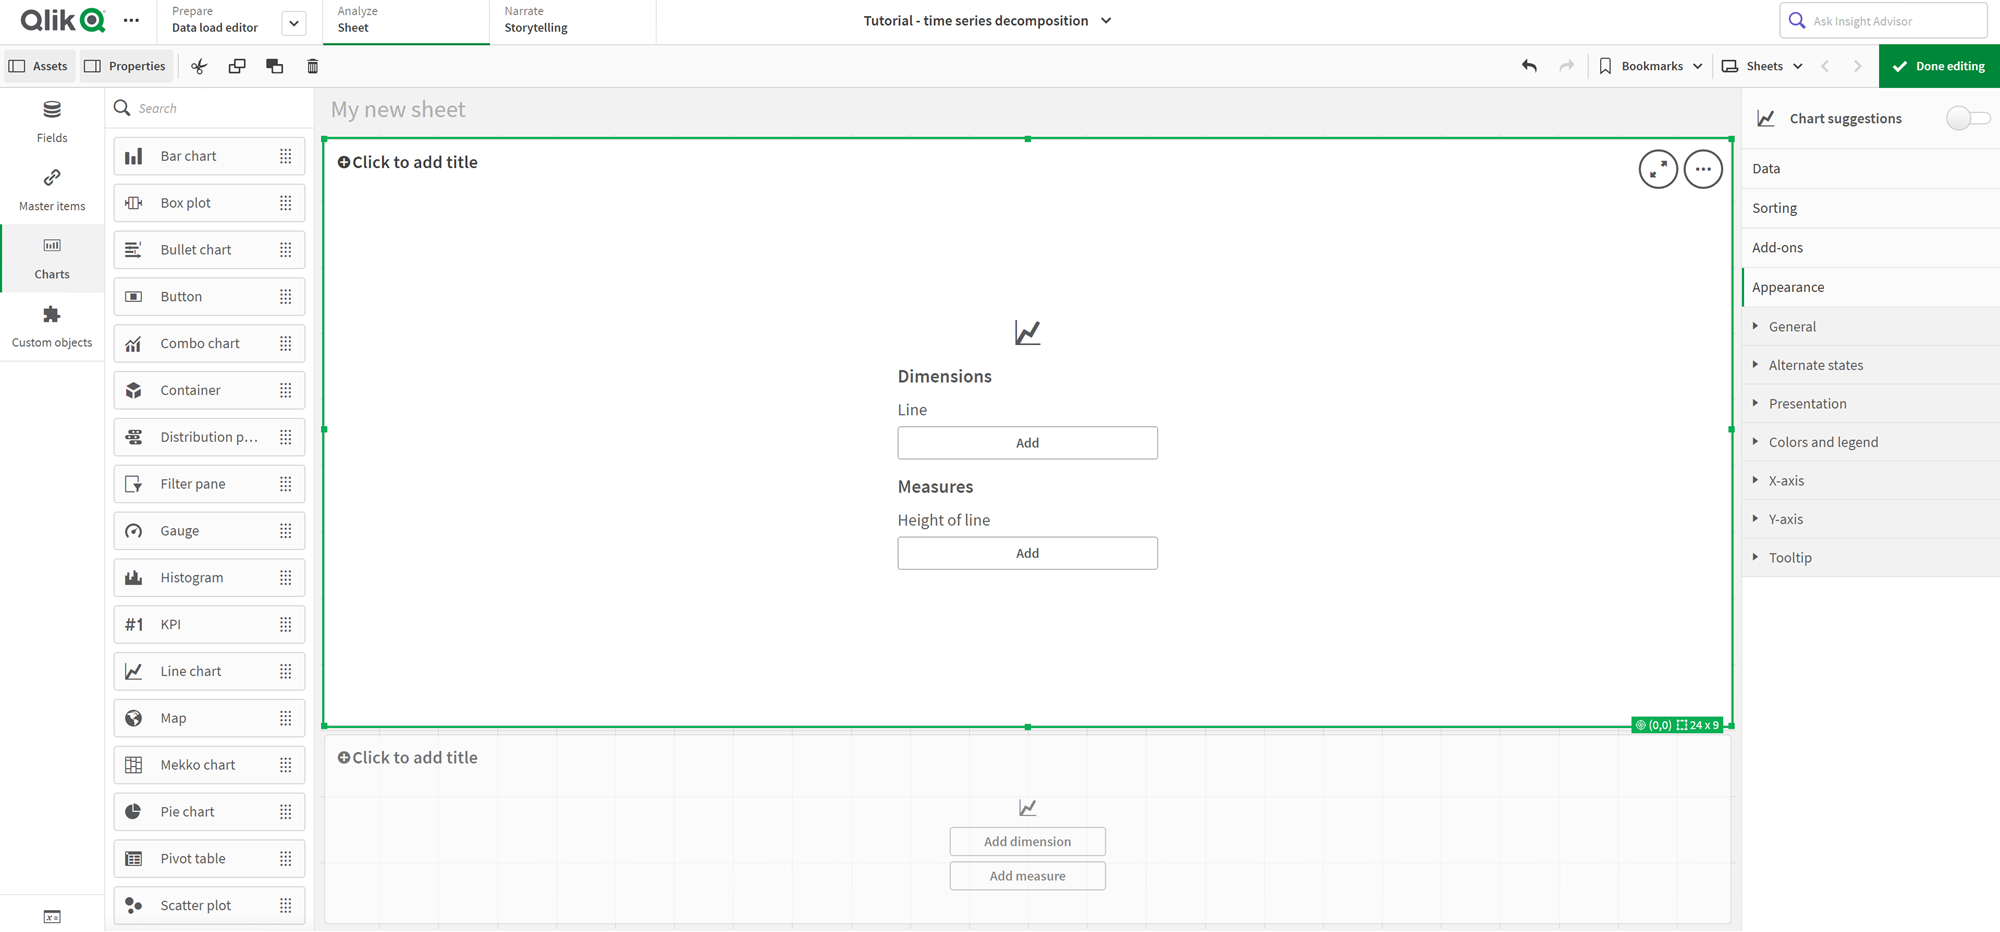The image size is (2000, 932).
Task: Toggle the Assets panel
Action: coord(39,66)
